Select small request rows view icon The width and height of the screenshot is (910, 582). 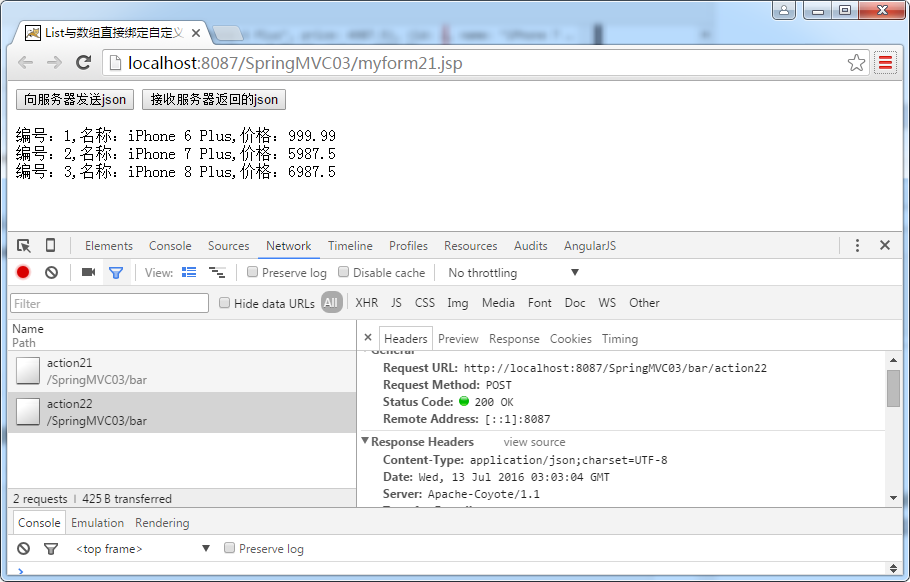click(x=217, y=272)
